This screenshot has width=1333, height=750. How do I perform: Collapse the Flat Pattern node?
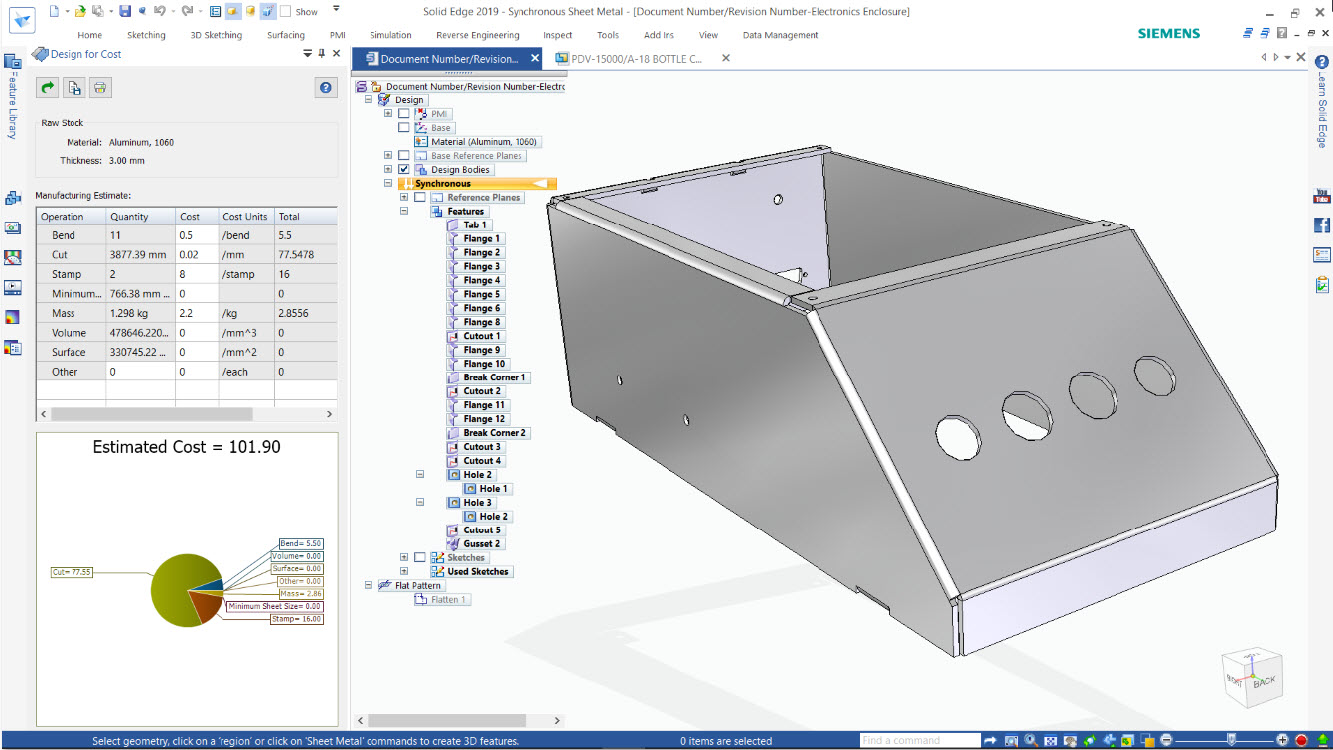[x=368, y=586]
